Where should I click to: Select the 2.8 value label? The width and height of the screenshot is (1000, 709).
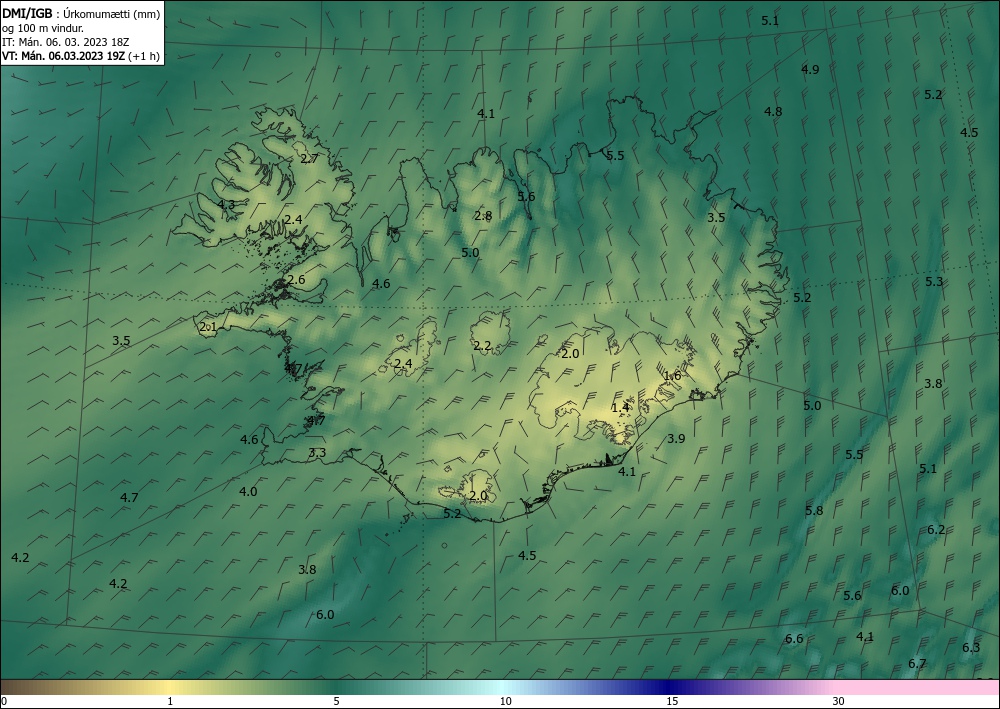coord(483,216)
